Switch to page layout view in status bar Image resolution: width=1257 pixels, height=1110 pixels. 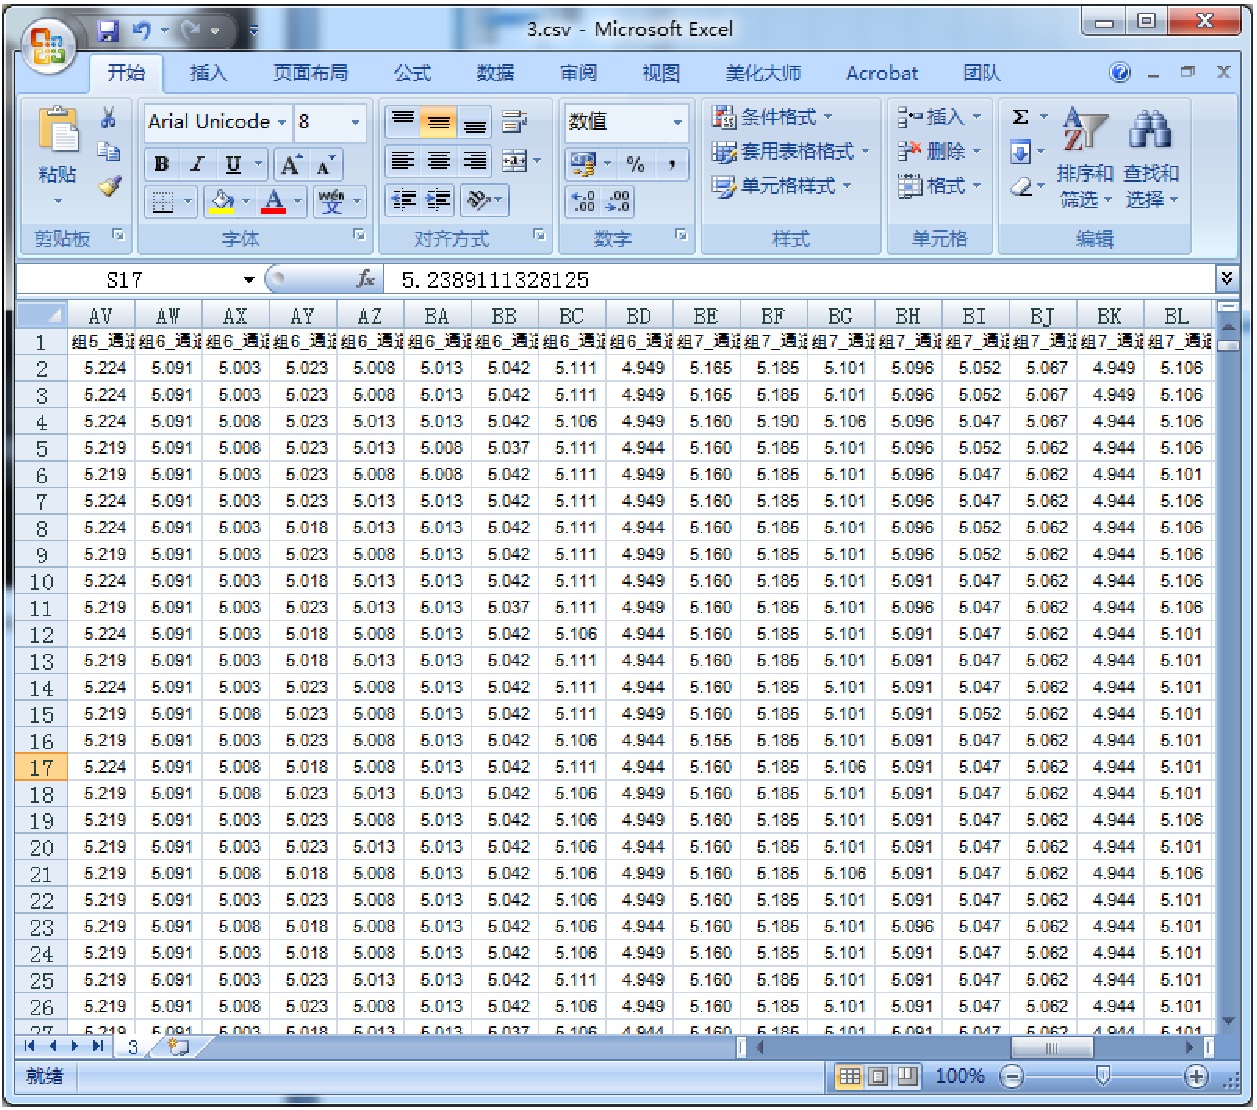click(878, 1077)
